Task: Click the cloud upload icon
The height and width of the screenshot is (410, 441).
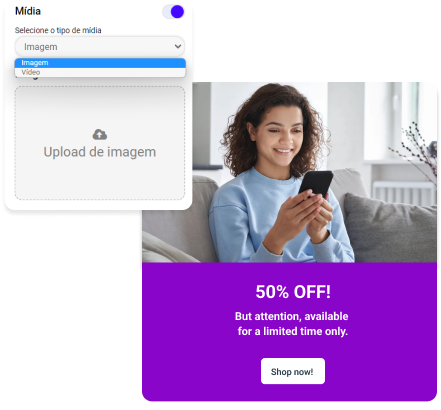Action: click(x=99, y=134)
